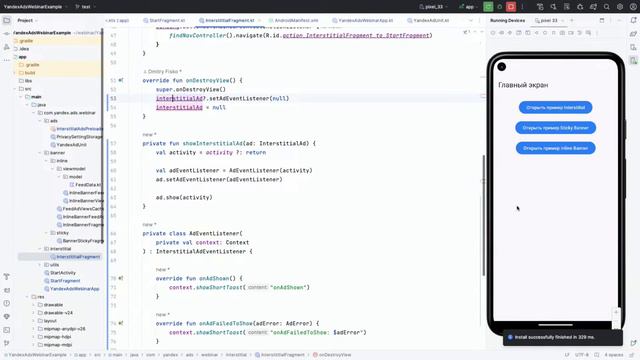Switch to AndroidManifest.xml tab

click(293, 20)
